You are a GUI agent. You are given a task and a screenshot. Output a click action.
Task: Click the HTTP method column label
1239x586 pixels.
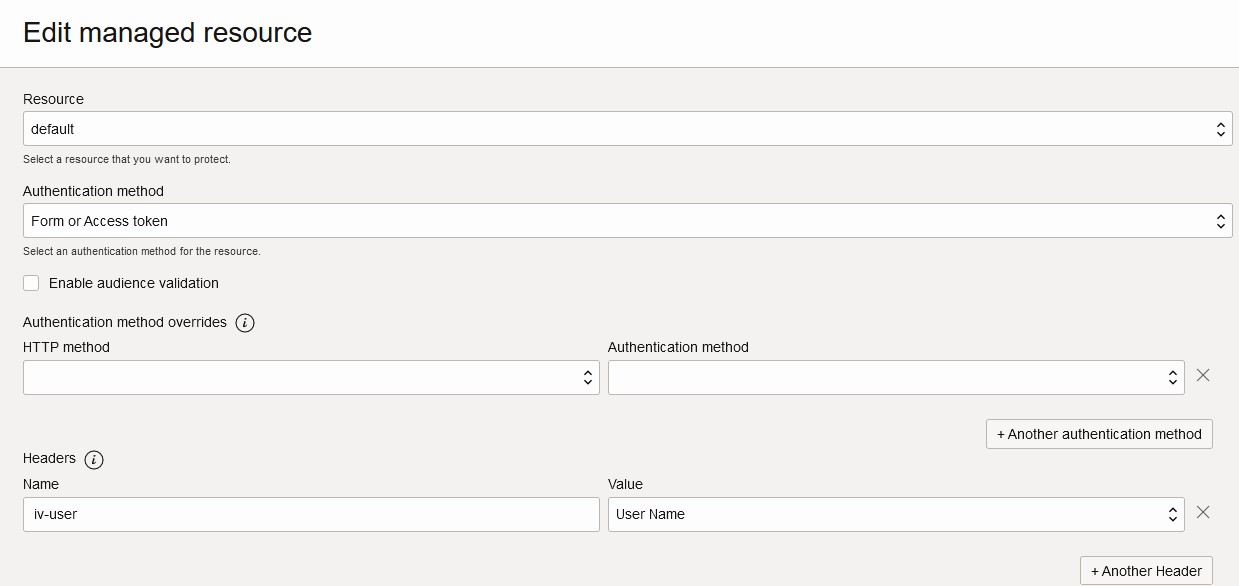[x=67, y=347]
